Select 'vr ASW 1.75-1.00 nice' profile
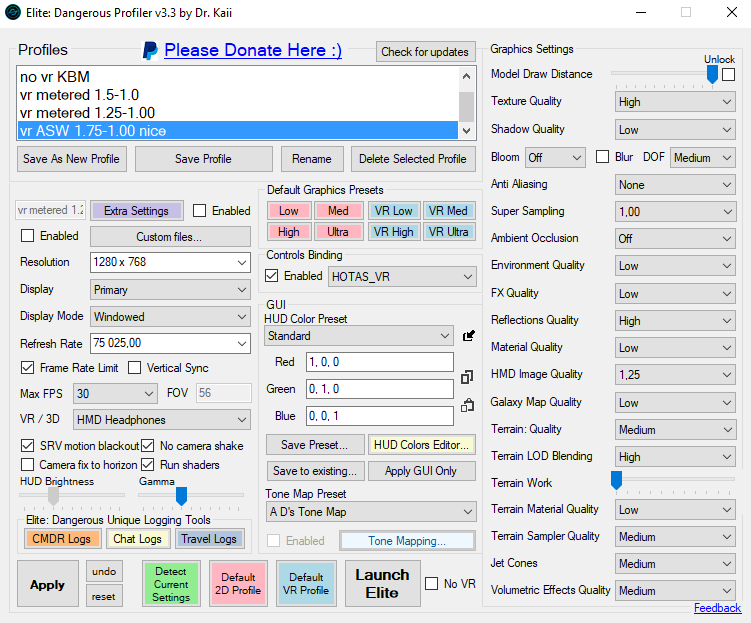 point(238,131)
